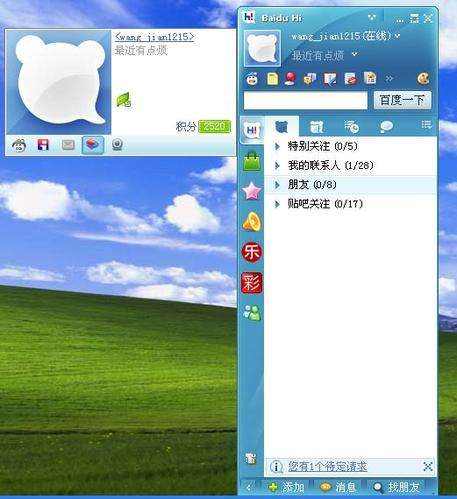This screenshot has height=499, width=457.
Task: Click the 添加 add contact button
Action: pos(286,487)
